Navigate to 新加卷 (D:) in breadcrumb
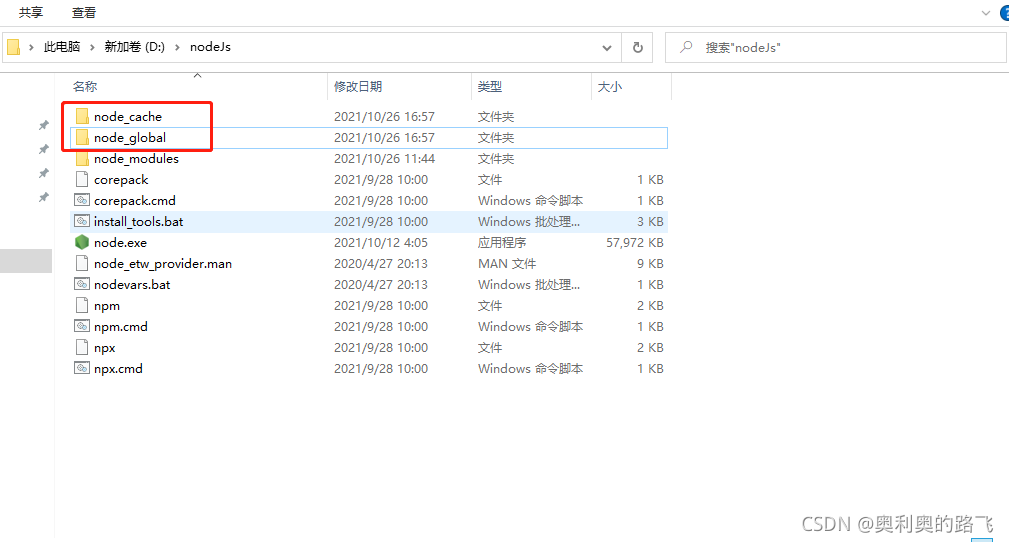This screenshot has height=542, width=1009. point(134,47)
